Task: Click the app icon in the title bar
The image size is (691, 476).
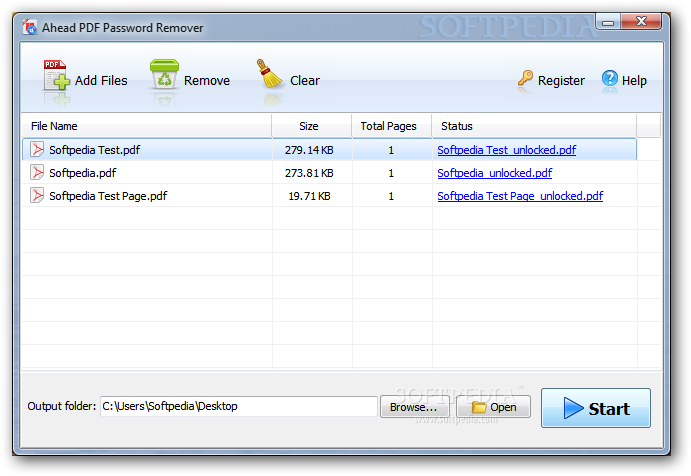Action: (30, 27)
